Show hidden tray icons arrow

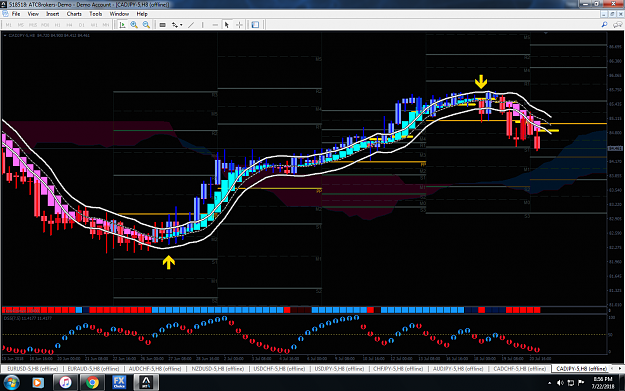tap(549, 383)
